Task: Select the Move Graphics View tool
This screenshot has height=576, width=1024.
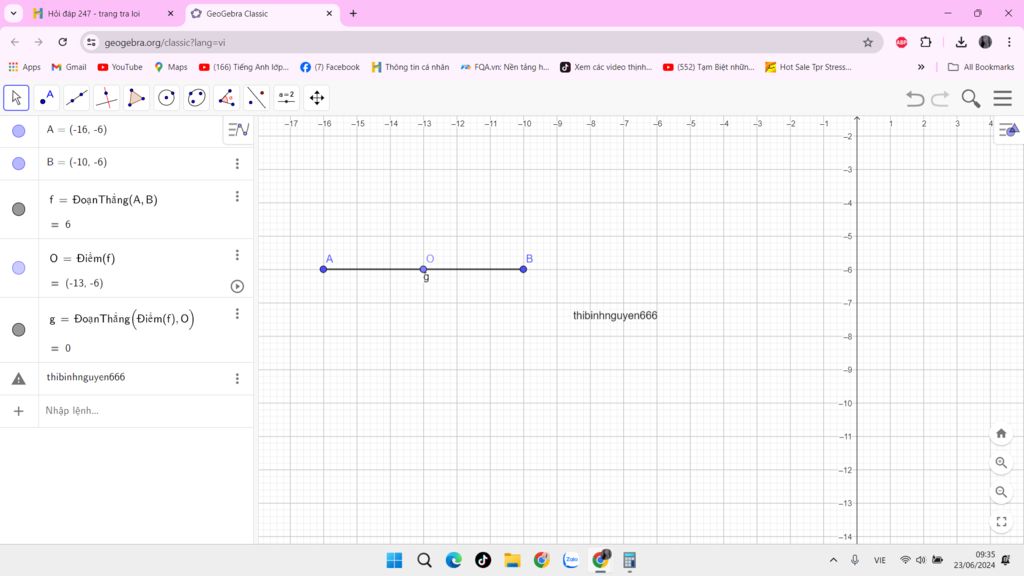Action: point(317,98)
